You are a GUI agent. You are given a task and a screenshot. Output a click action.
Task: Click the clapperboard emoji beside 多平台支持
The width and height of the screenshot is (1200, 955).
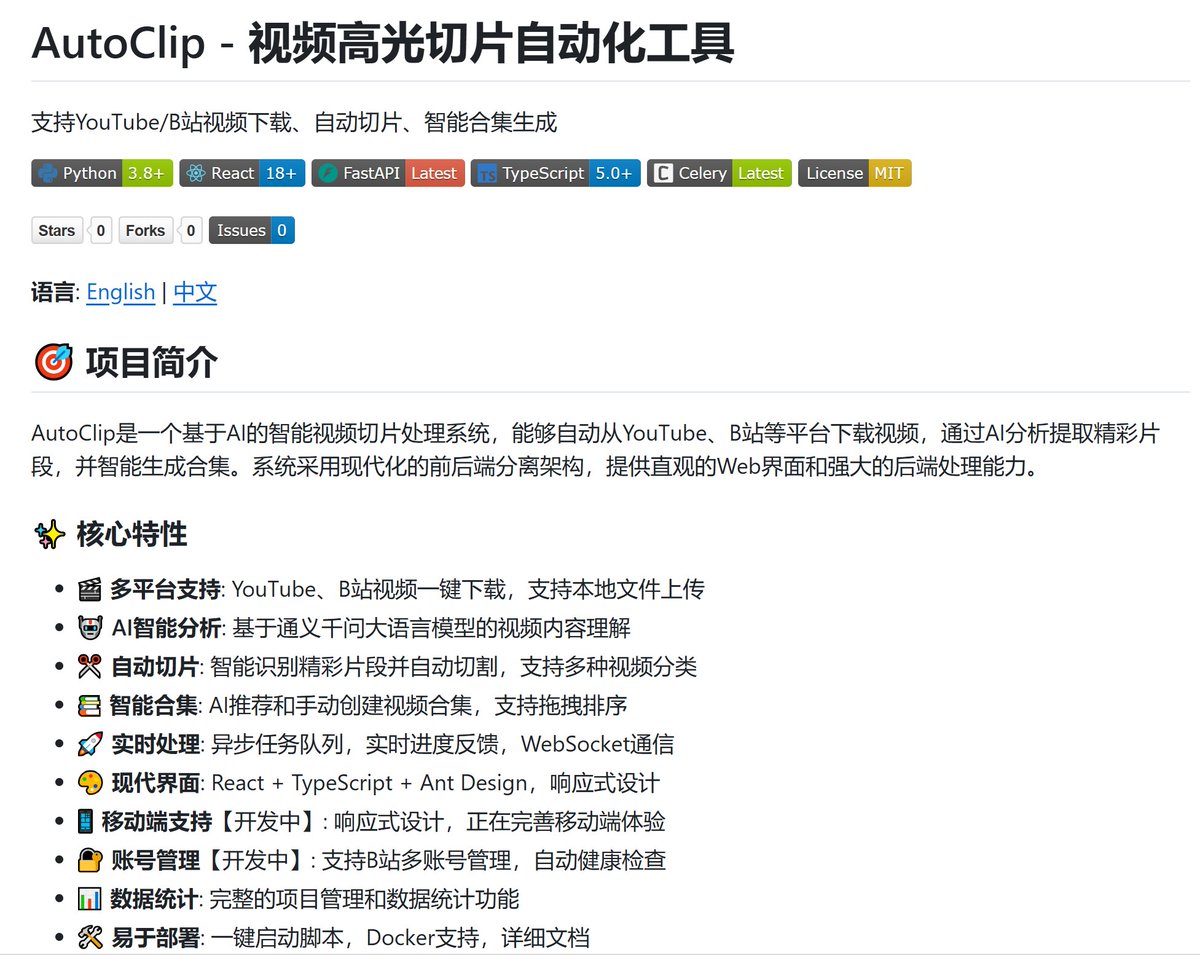point(90,589)
